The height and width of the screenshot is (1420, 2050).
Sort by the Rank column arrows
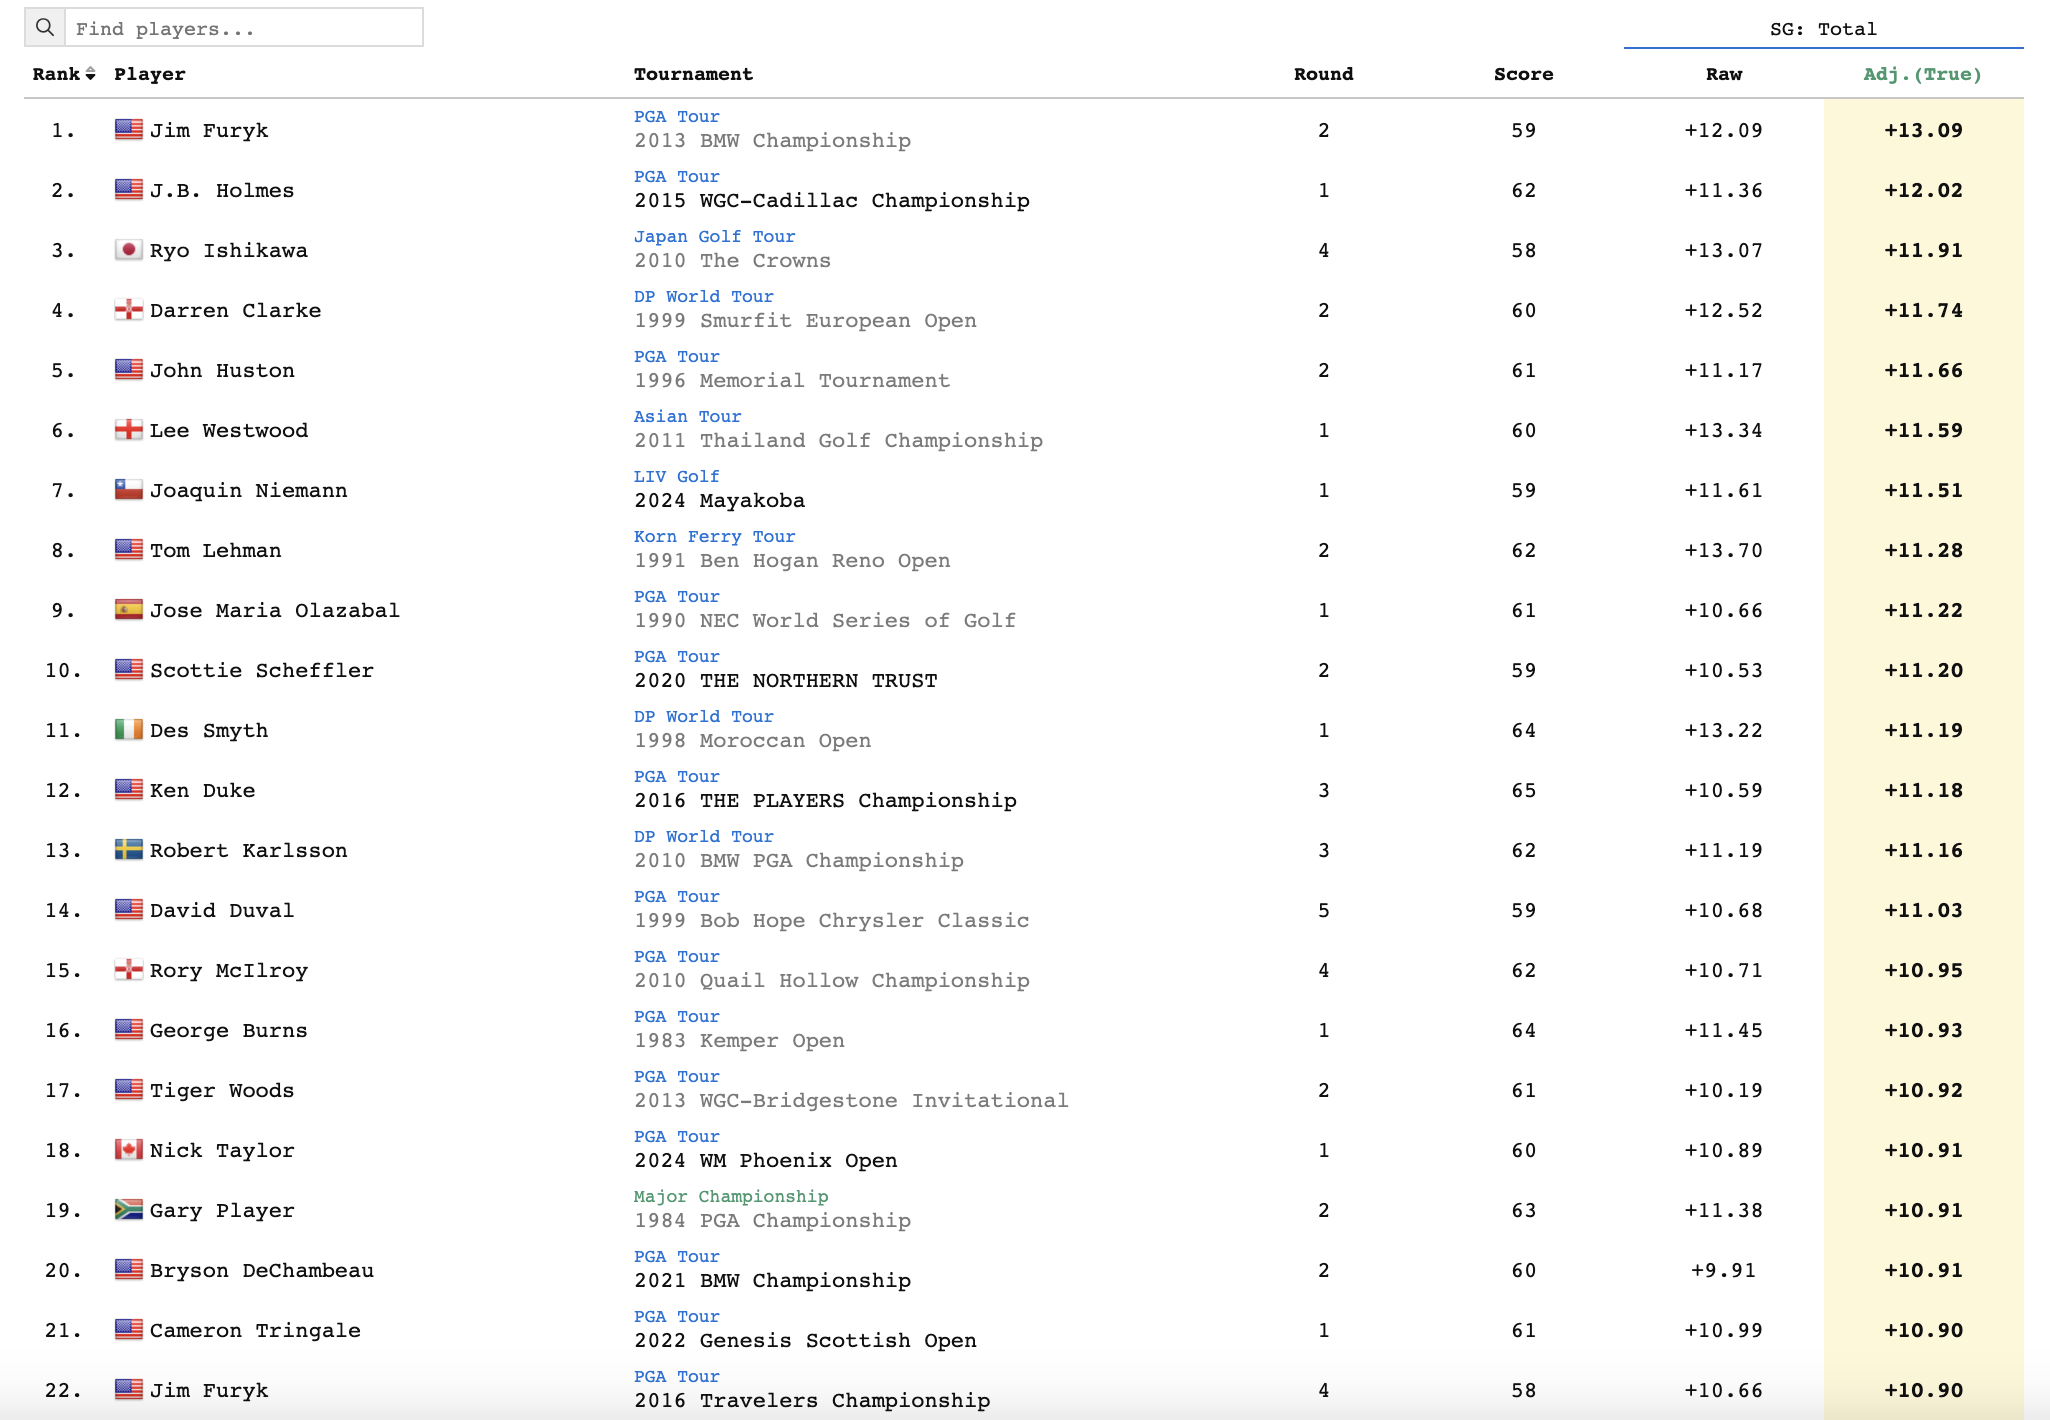pyautogui.click(x=90, y=74)
